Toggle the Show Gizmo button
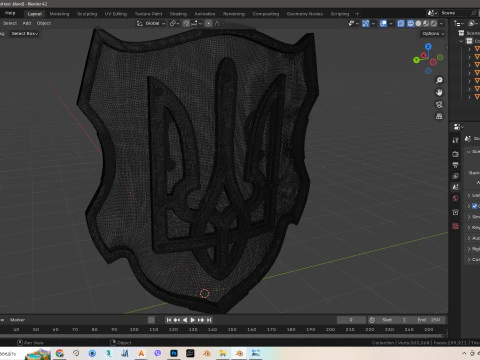Viewport: 480px width, 360px height. coord(366,23)
